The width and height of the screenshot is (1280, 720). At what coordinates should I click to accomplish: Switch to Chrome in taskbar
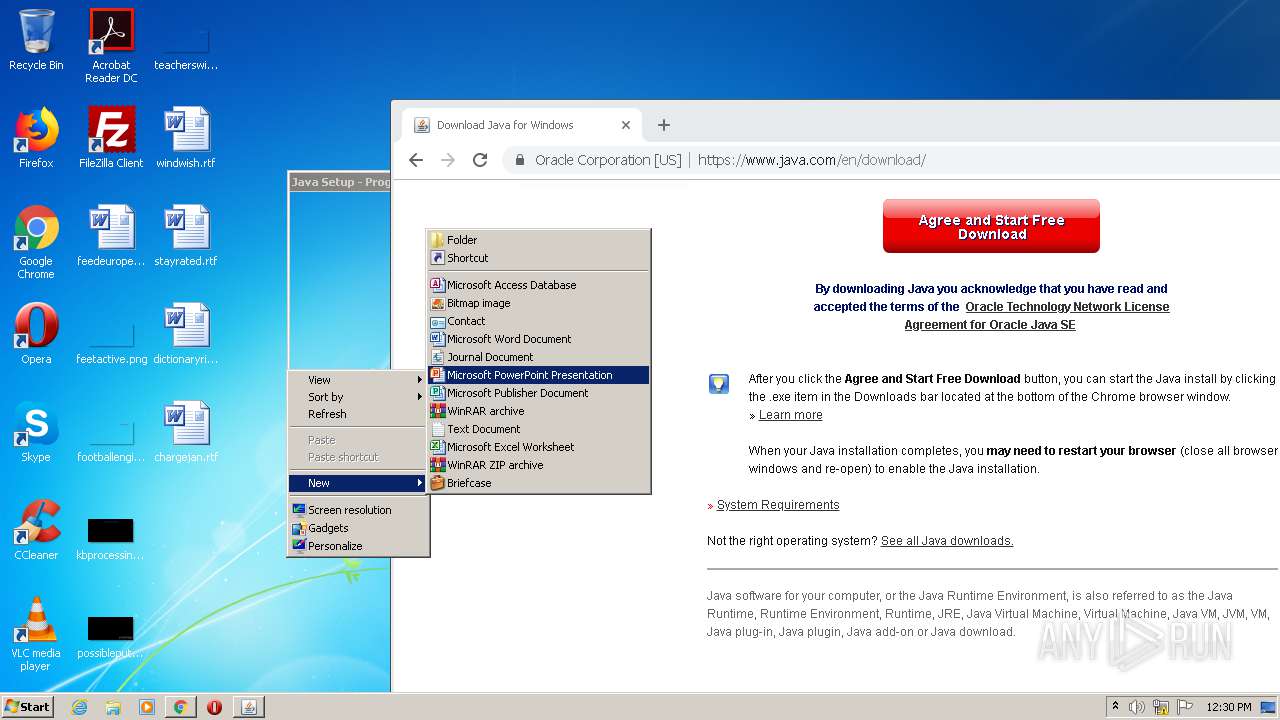click(180, 707)
